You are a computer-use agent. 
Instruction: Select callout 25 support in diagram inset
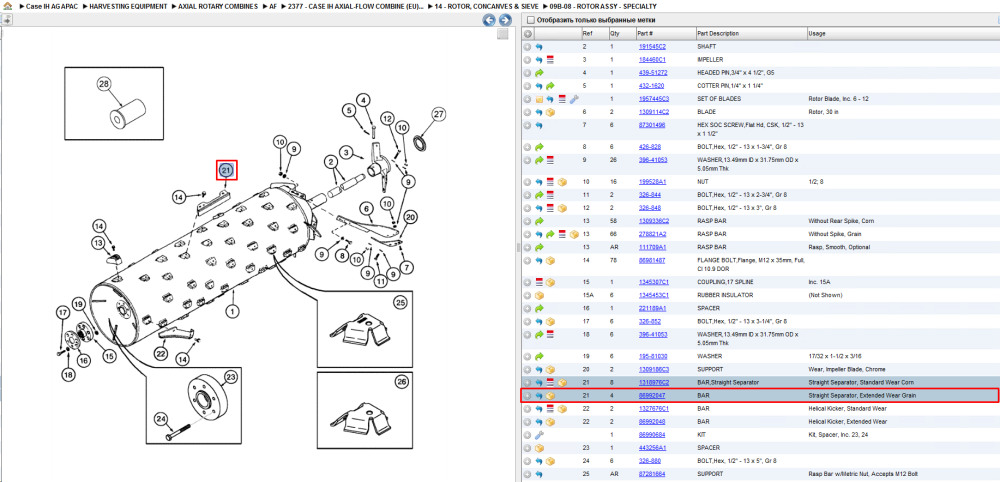pyautogui.click(x=400, y=302)
